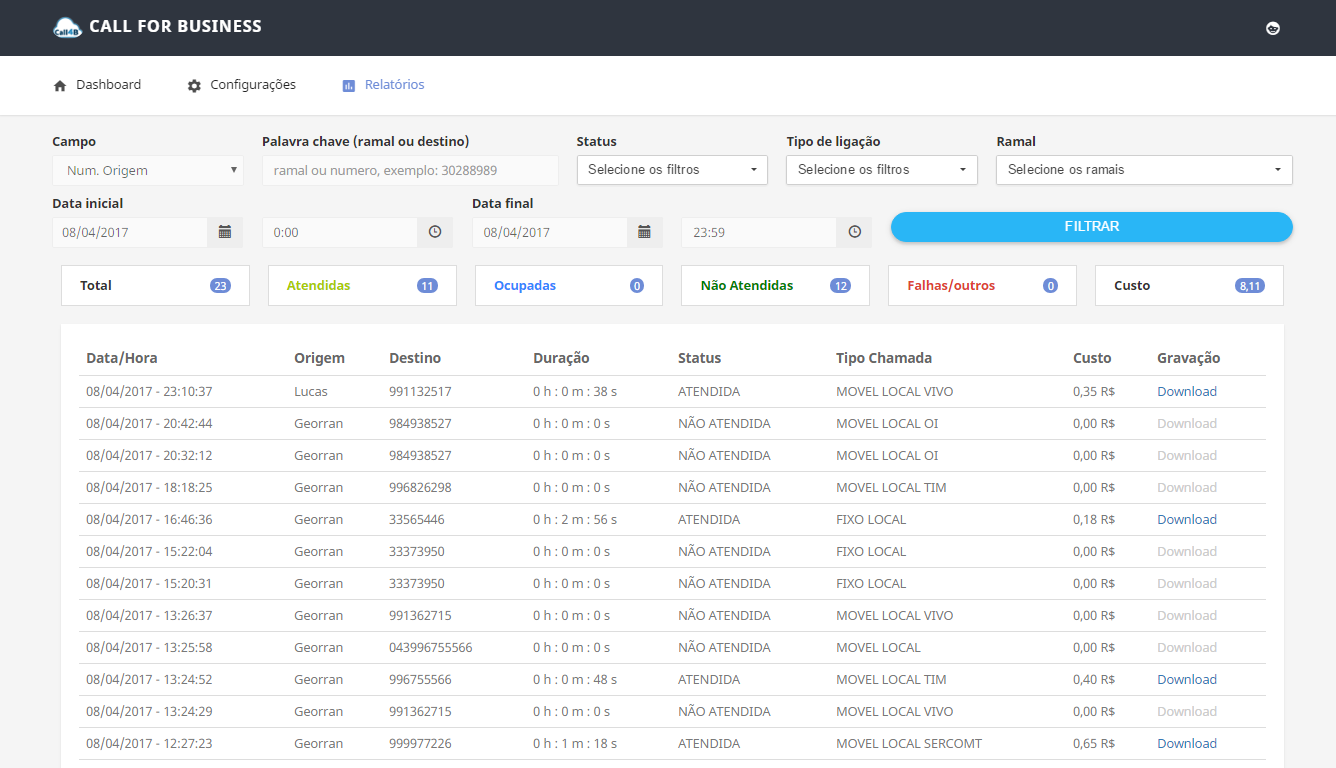Select the Total calls summary card

(x=155, y=285)
